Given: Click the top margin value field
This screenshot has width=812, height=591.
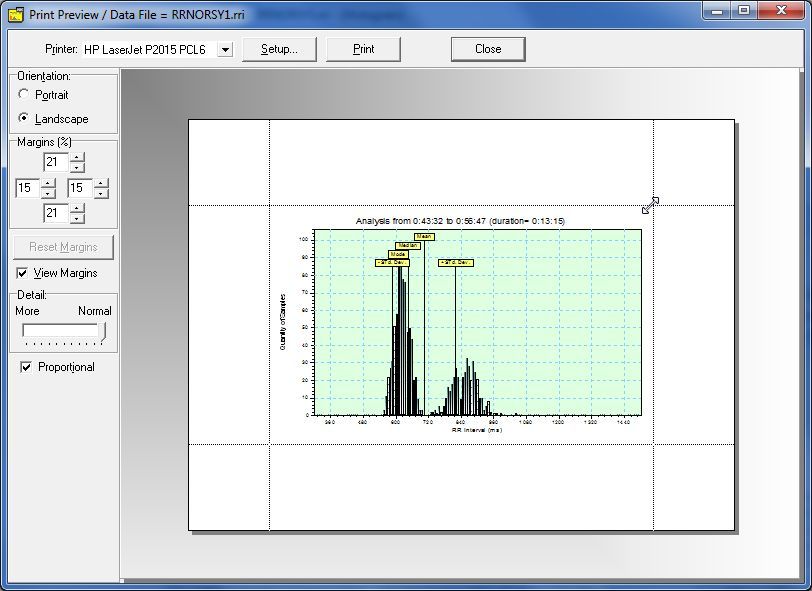Looking at the screenshot, I should point(56,162).
